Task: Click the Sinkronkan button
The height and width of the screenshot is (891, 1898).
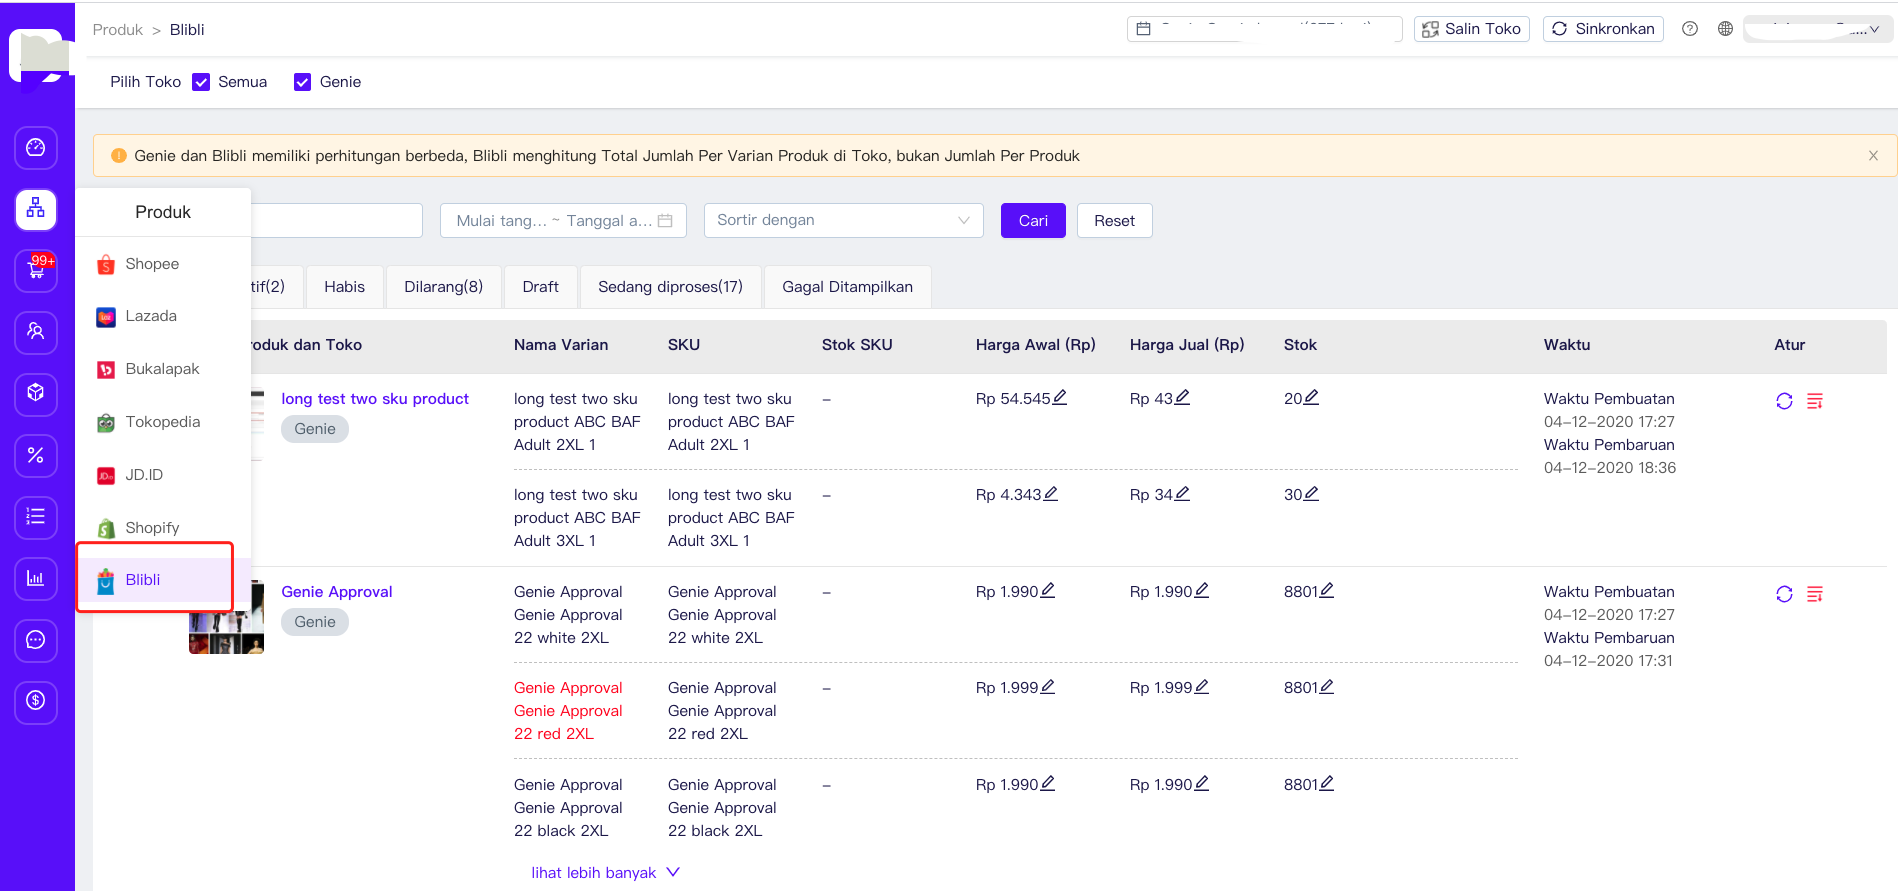Action: pos(1603,29)
